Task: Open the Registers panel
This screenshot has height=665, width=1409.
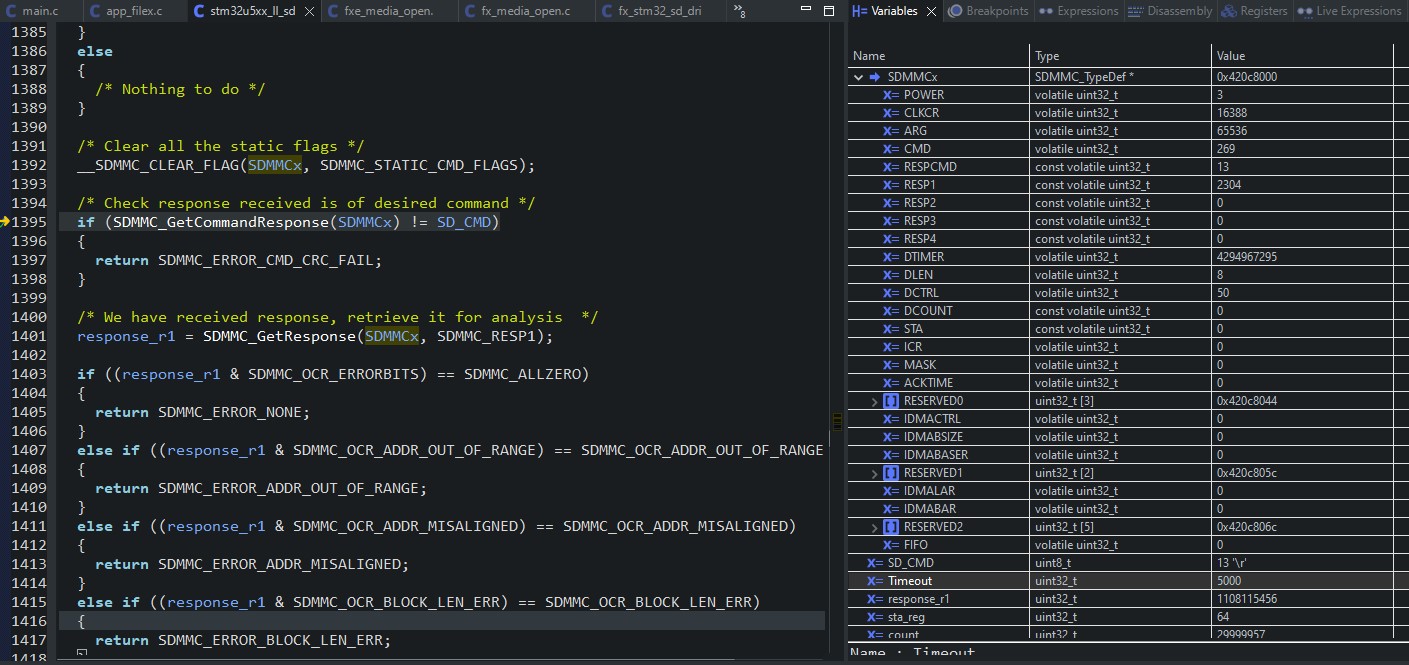Action: coord(1261,11)
